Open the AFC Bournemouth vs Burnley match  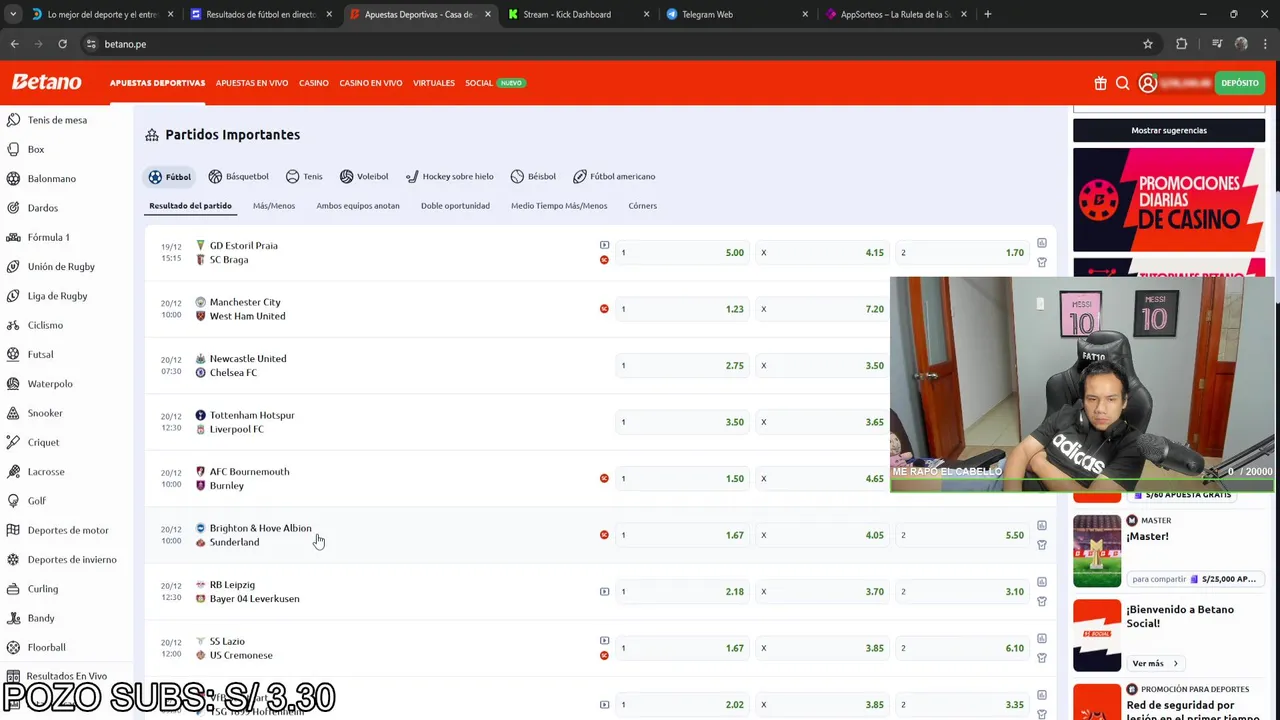point(249,478)
